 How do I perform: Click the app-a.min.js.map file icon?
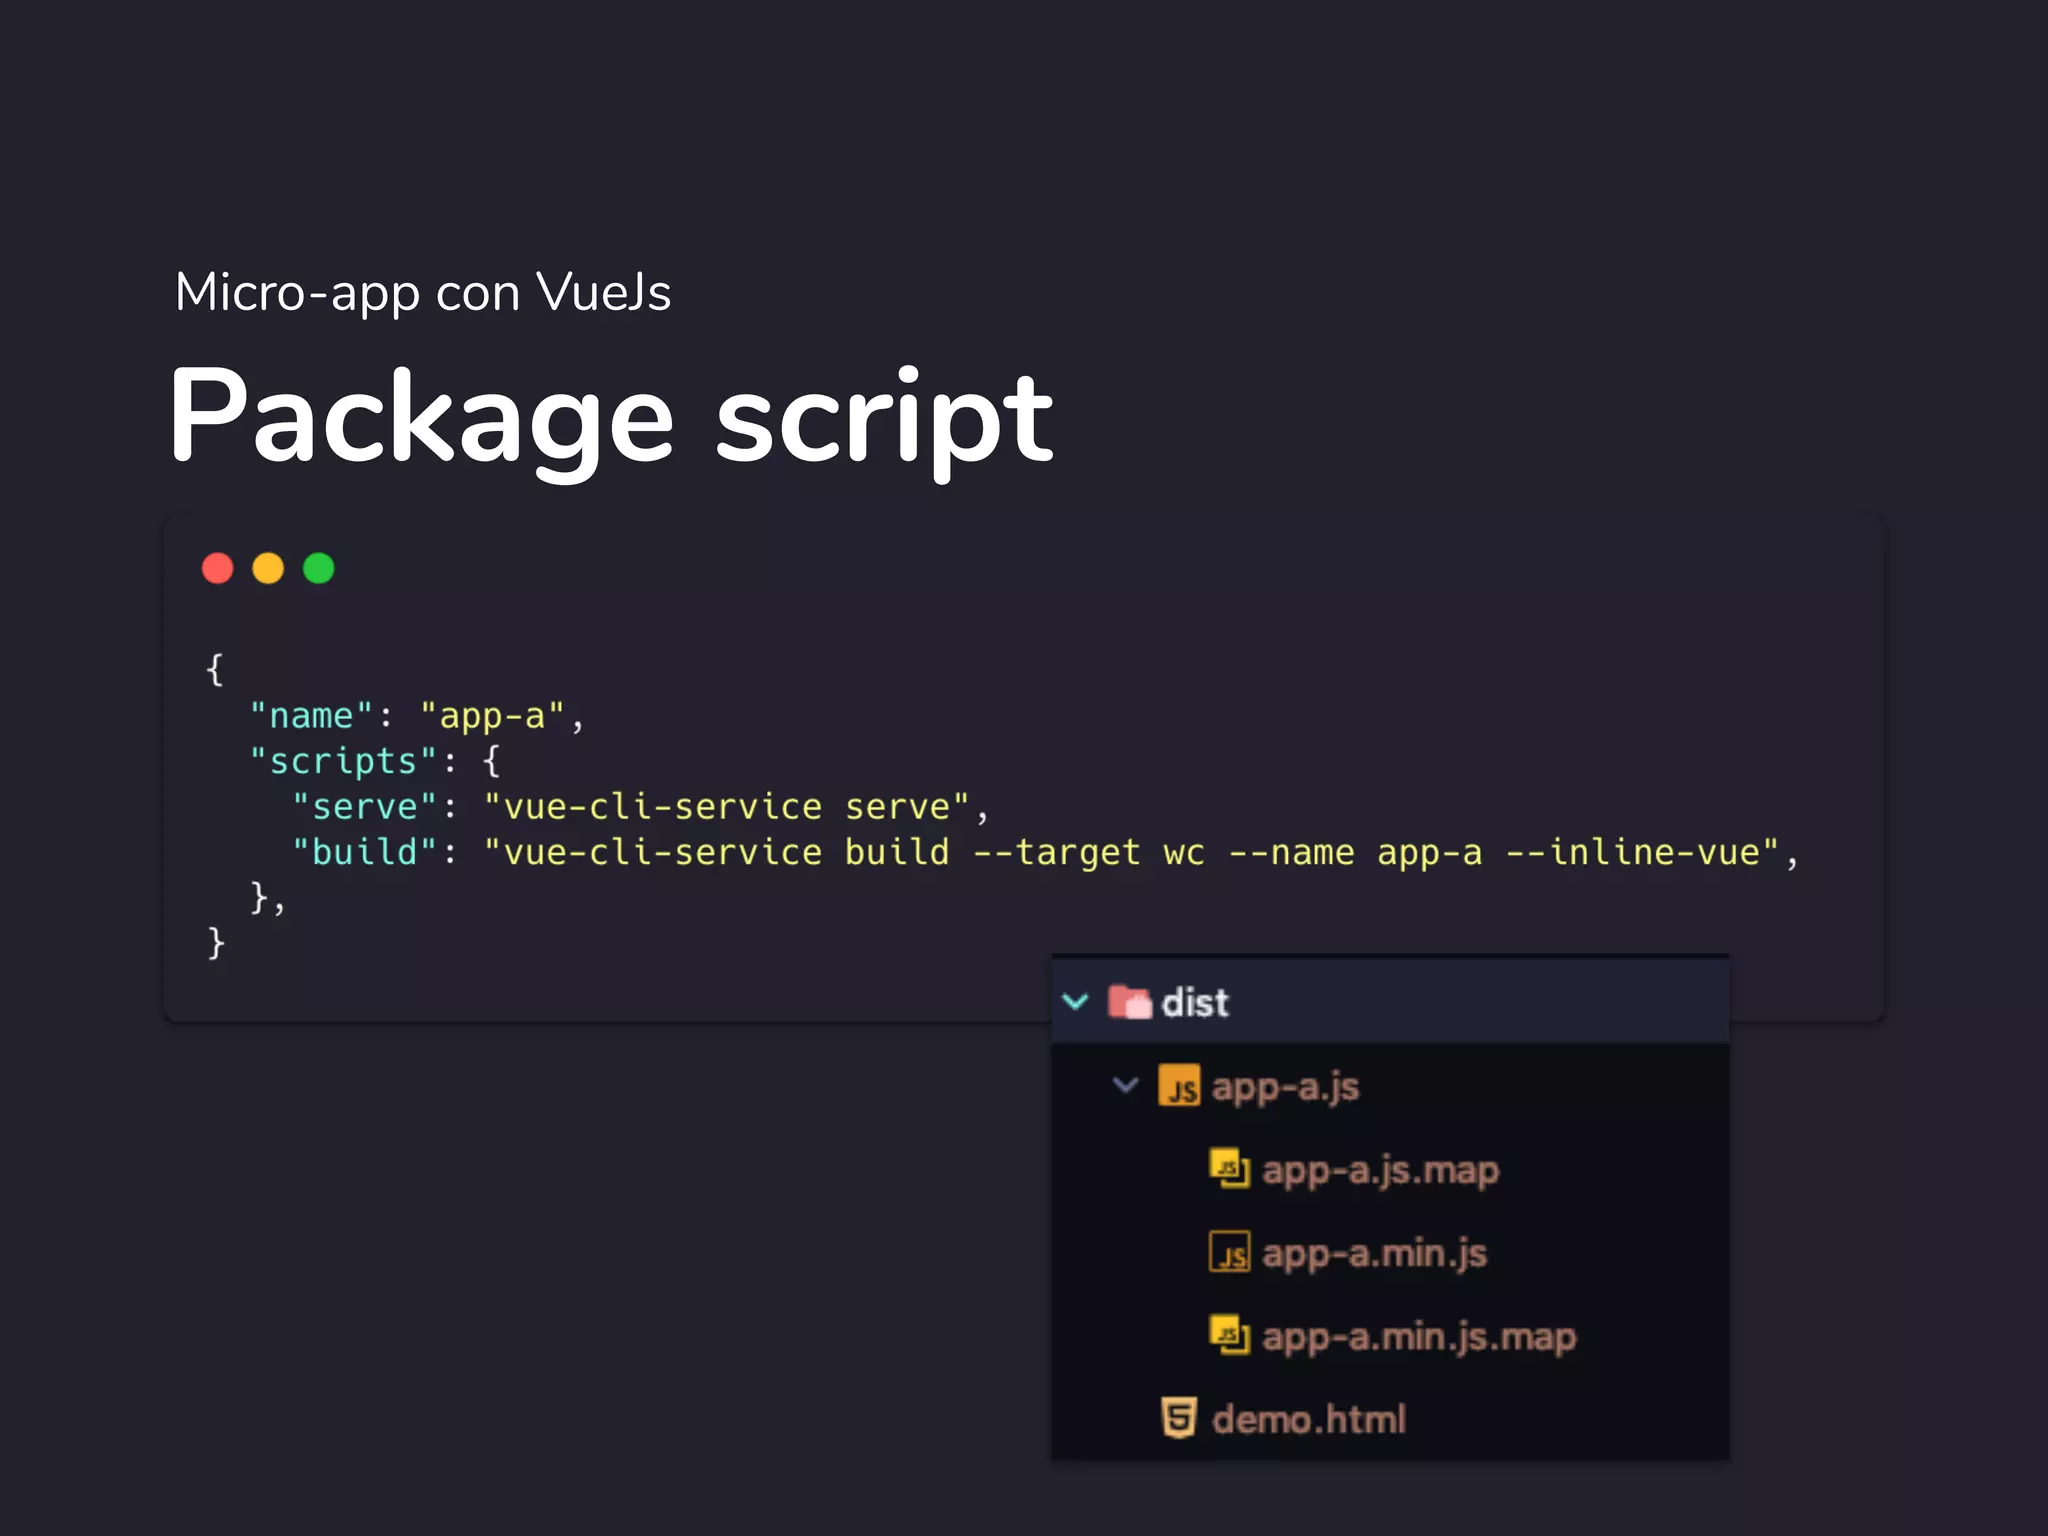(x=1229, y=1335)
